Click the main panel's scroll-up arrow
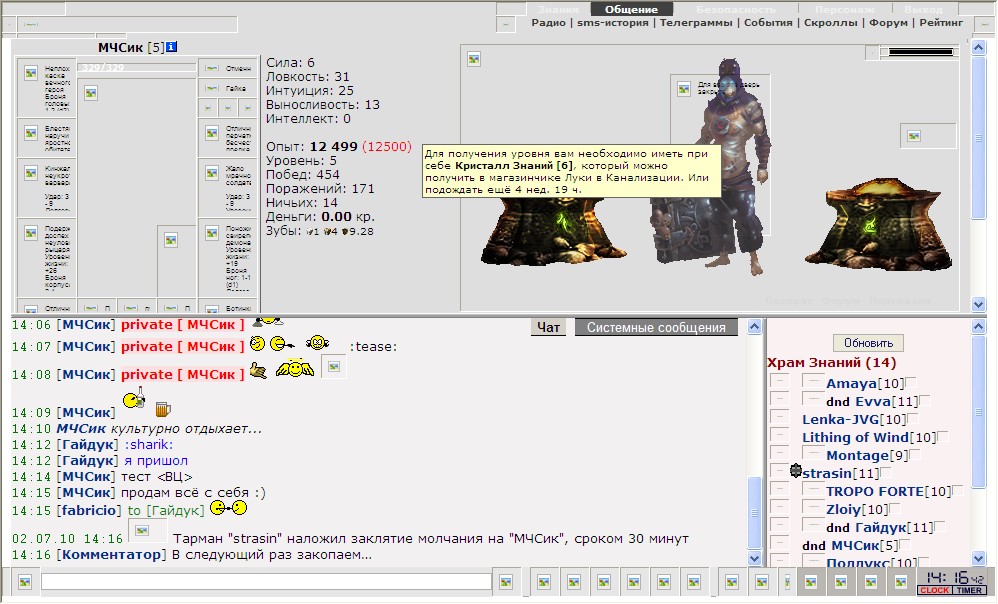Viewport: 998px width, 604px height. (978, 47)
